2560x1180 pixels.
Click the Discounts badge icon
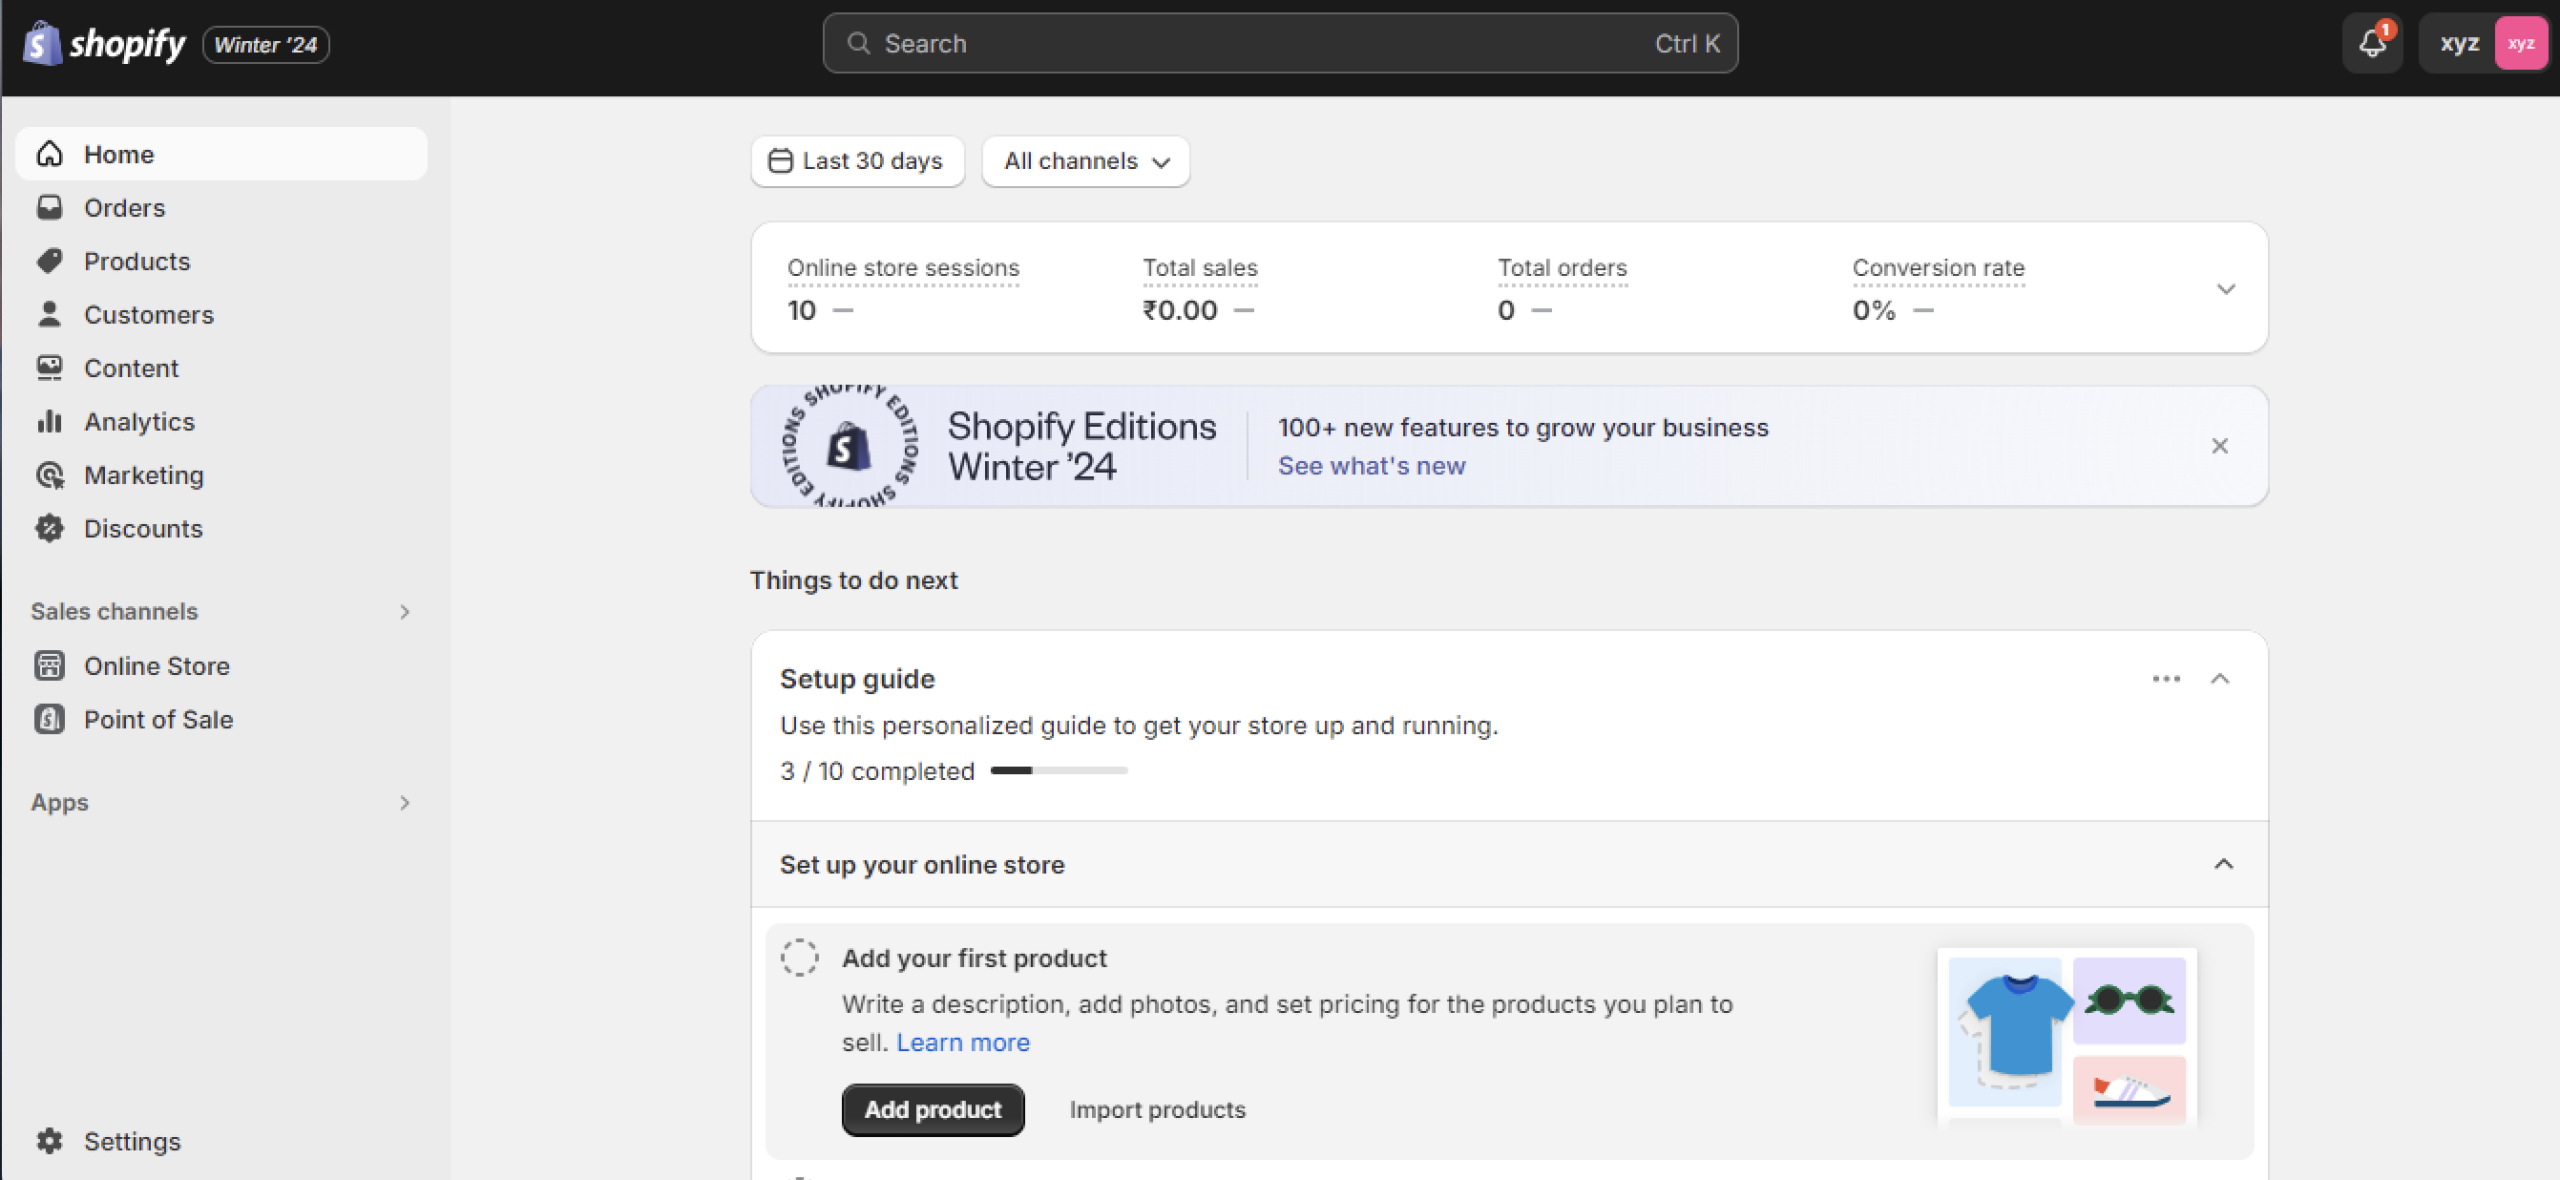50,528
